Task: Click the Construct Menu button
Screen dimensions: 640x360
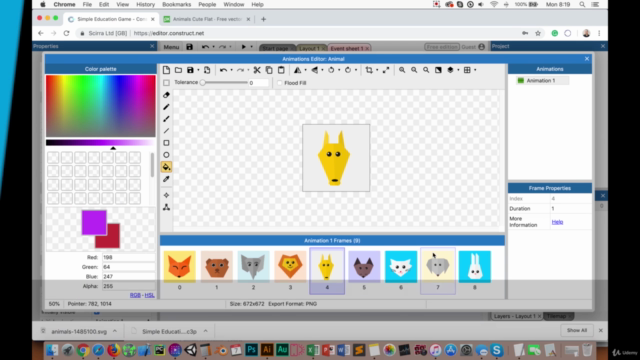Action: pos(171,47)
